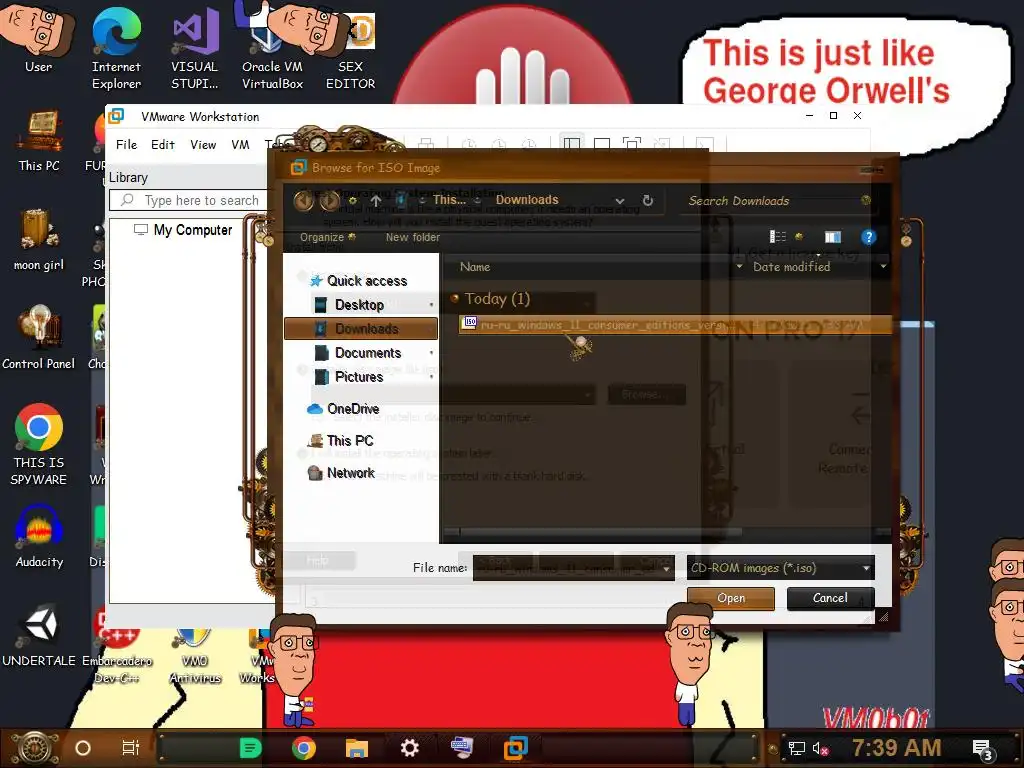1024x768 pixels.
Task: Open Pictures in the navigation pane
Action: pos(359,377)
